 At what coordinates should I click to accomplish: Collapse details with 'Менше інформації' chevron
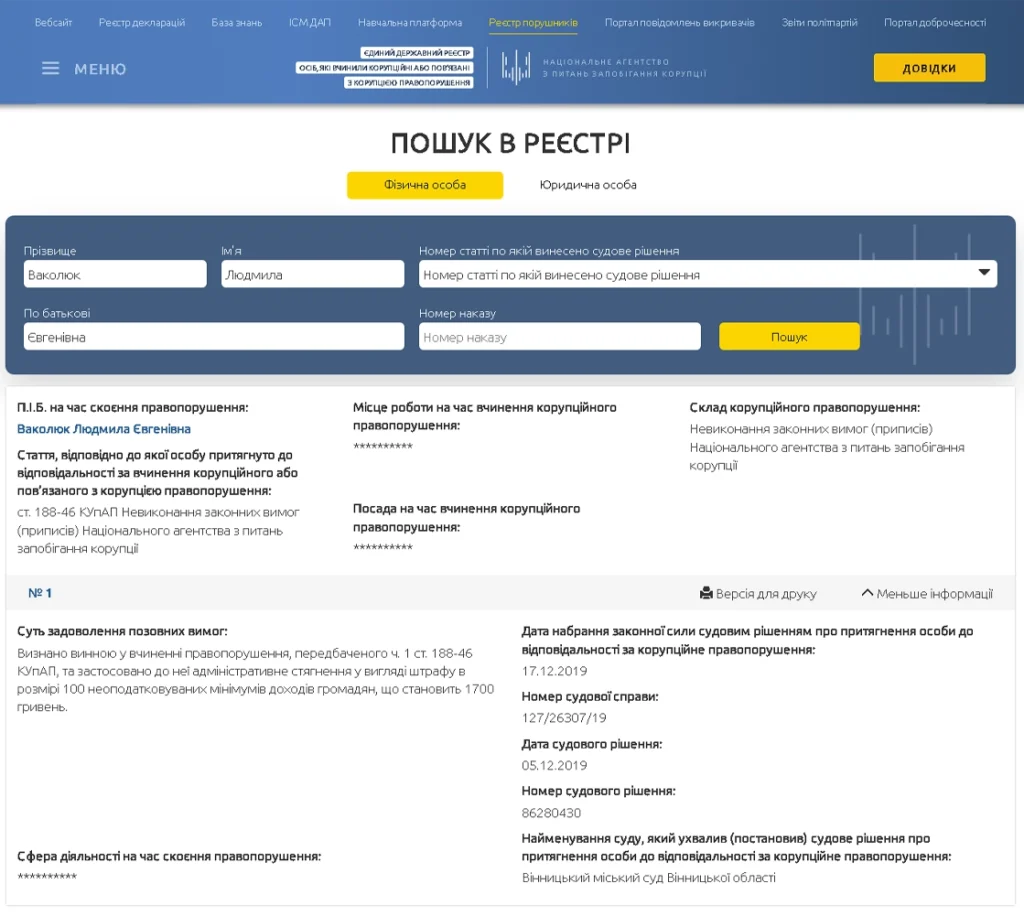(867, 594)
